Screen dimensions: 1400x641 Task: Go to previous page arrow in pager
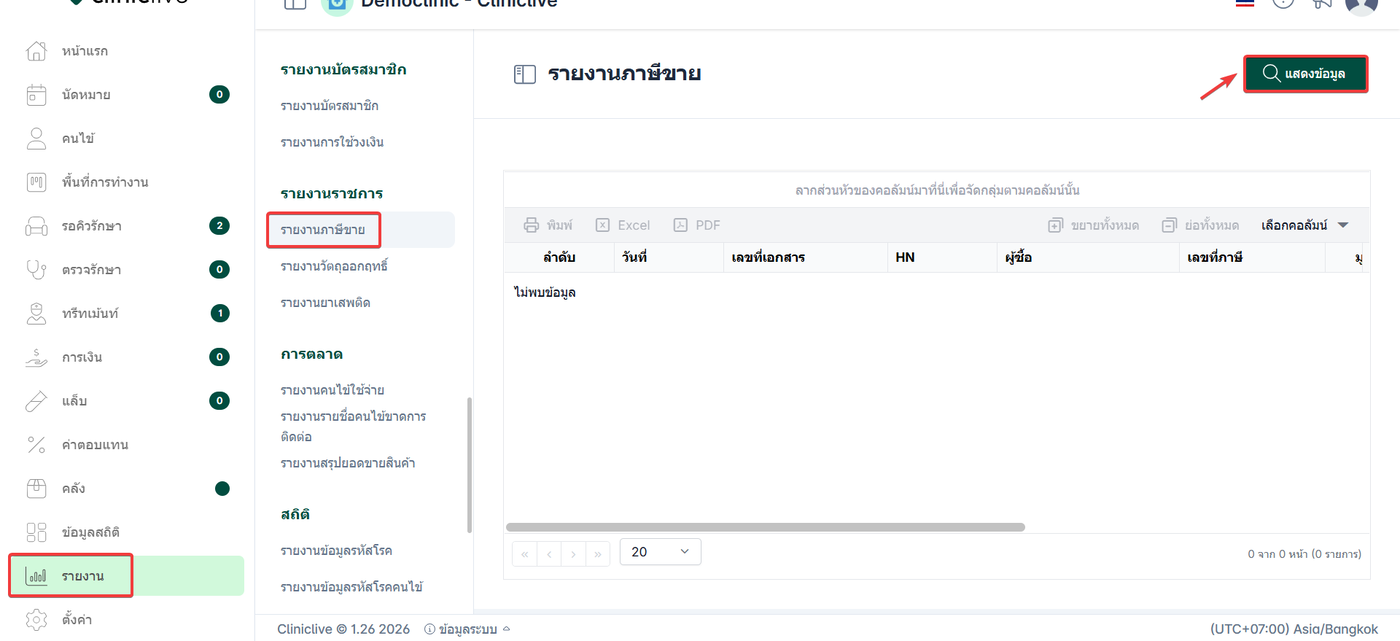(549, 553)
